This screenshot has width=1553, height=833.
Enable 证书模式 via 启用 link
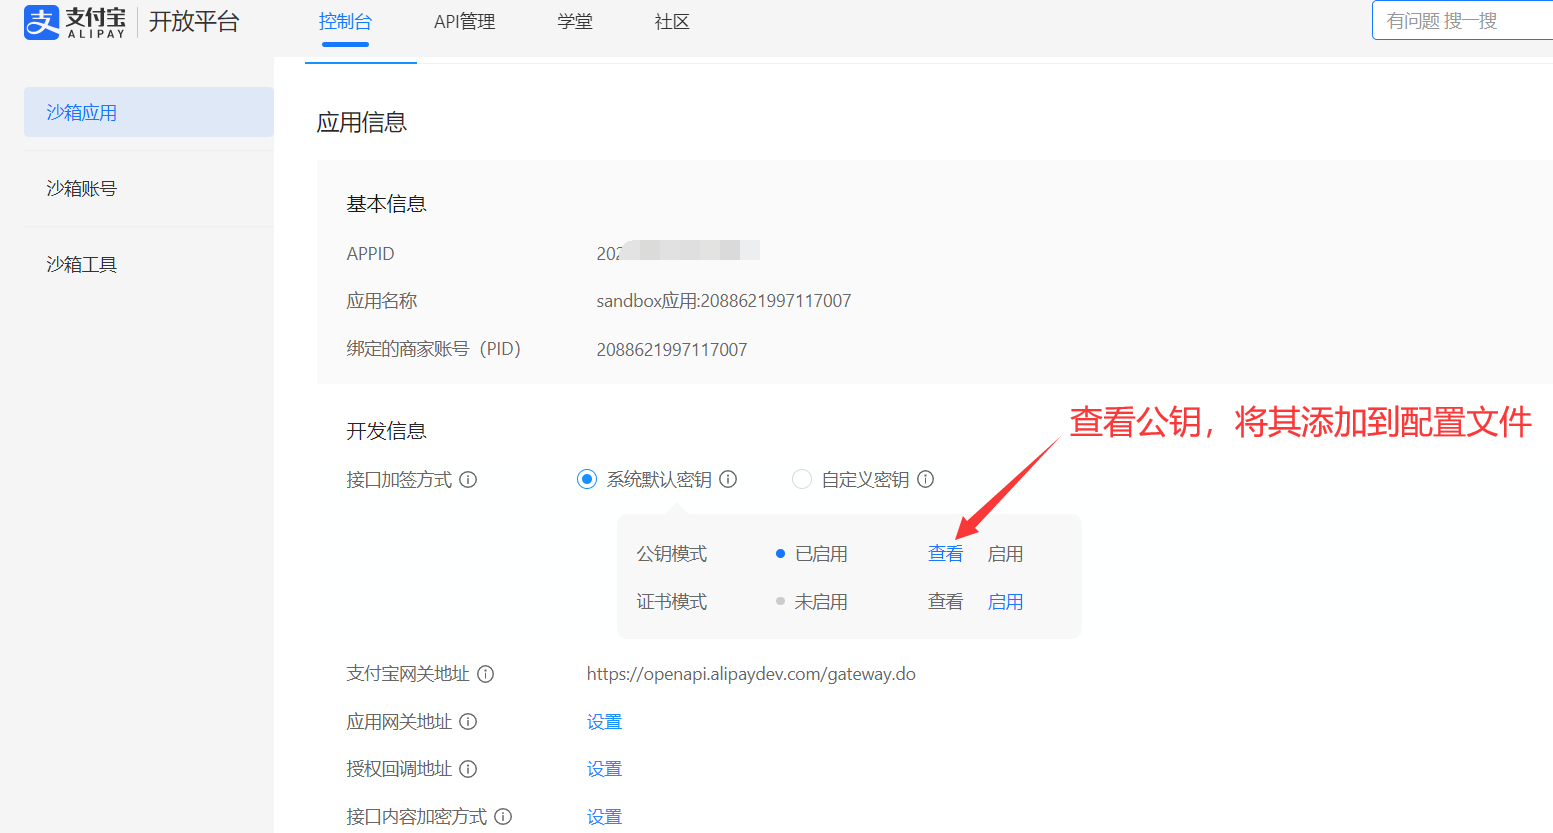[x=1005, y=602]
